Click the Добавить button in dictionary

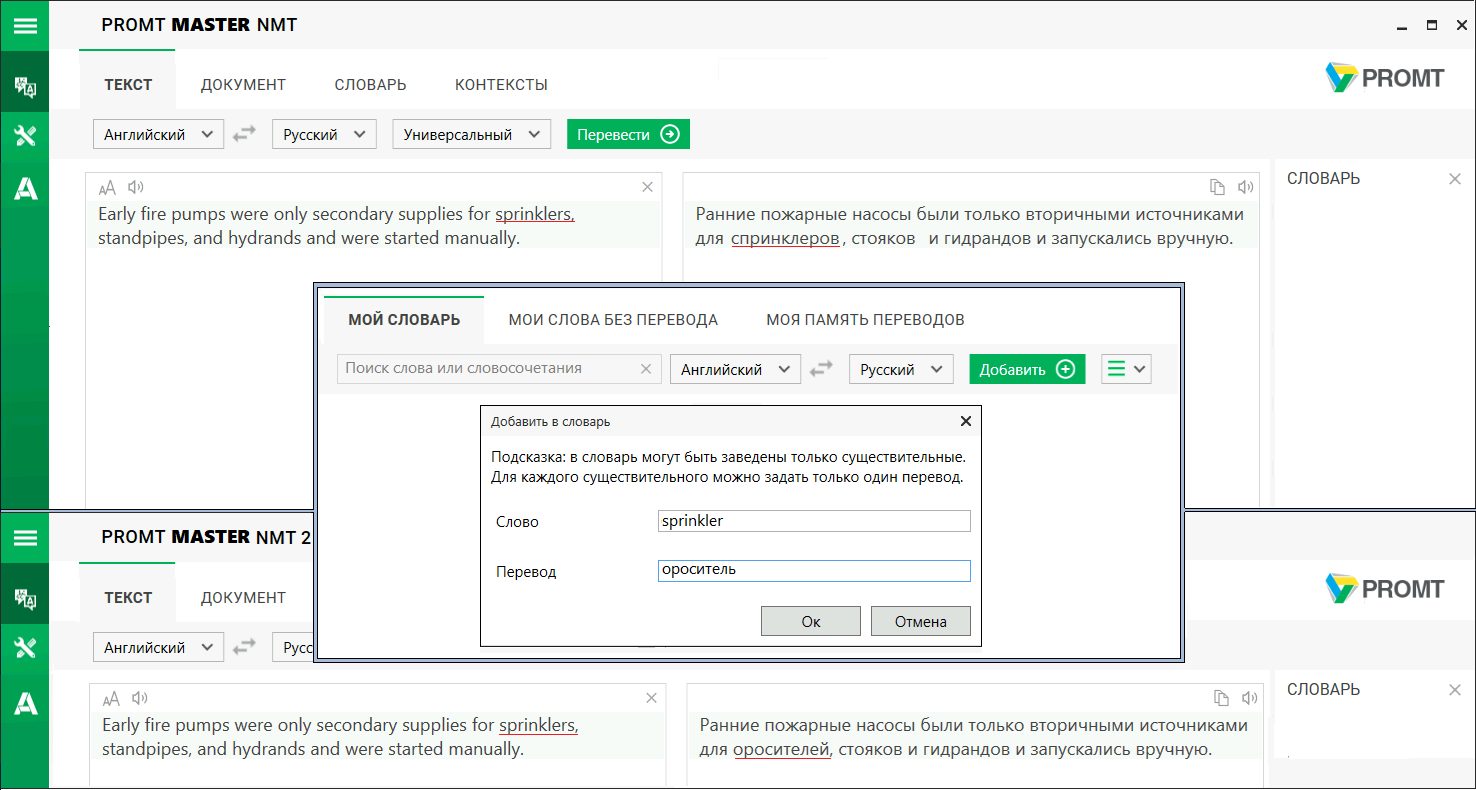click(1027, 369)
